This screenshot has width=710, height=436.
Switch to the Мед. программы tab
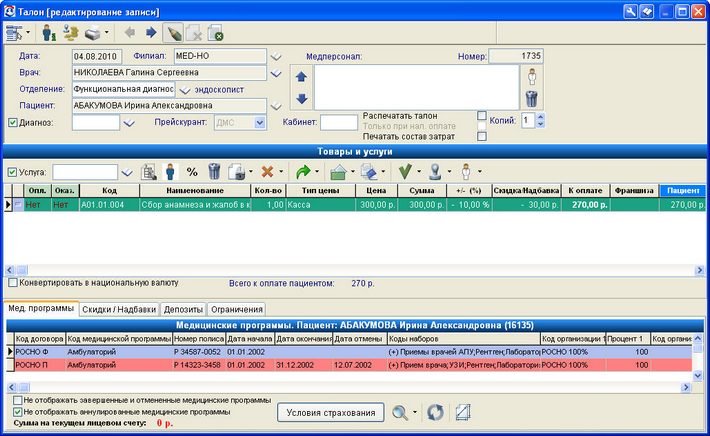coord(41,308)
